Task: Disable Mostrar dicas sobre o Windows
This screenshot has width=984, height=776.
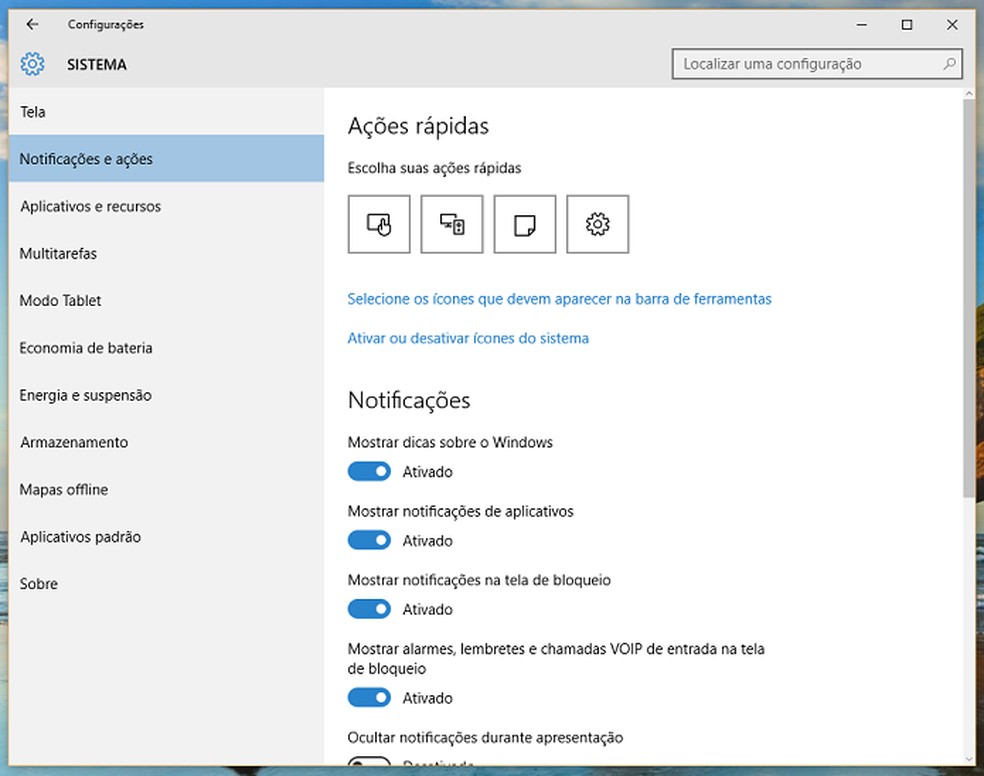Action: [369, 471]
